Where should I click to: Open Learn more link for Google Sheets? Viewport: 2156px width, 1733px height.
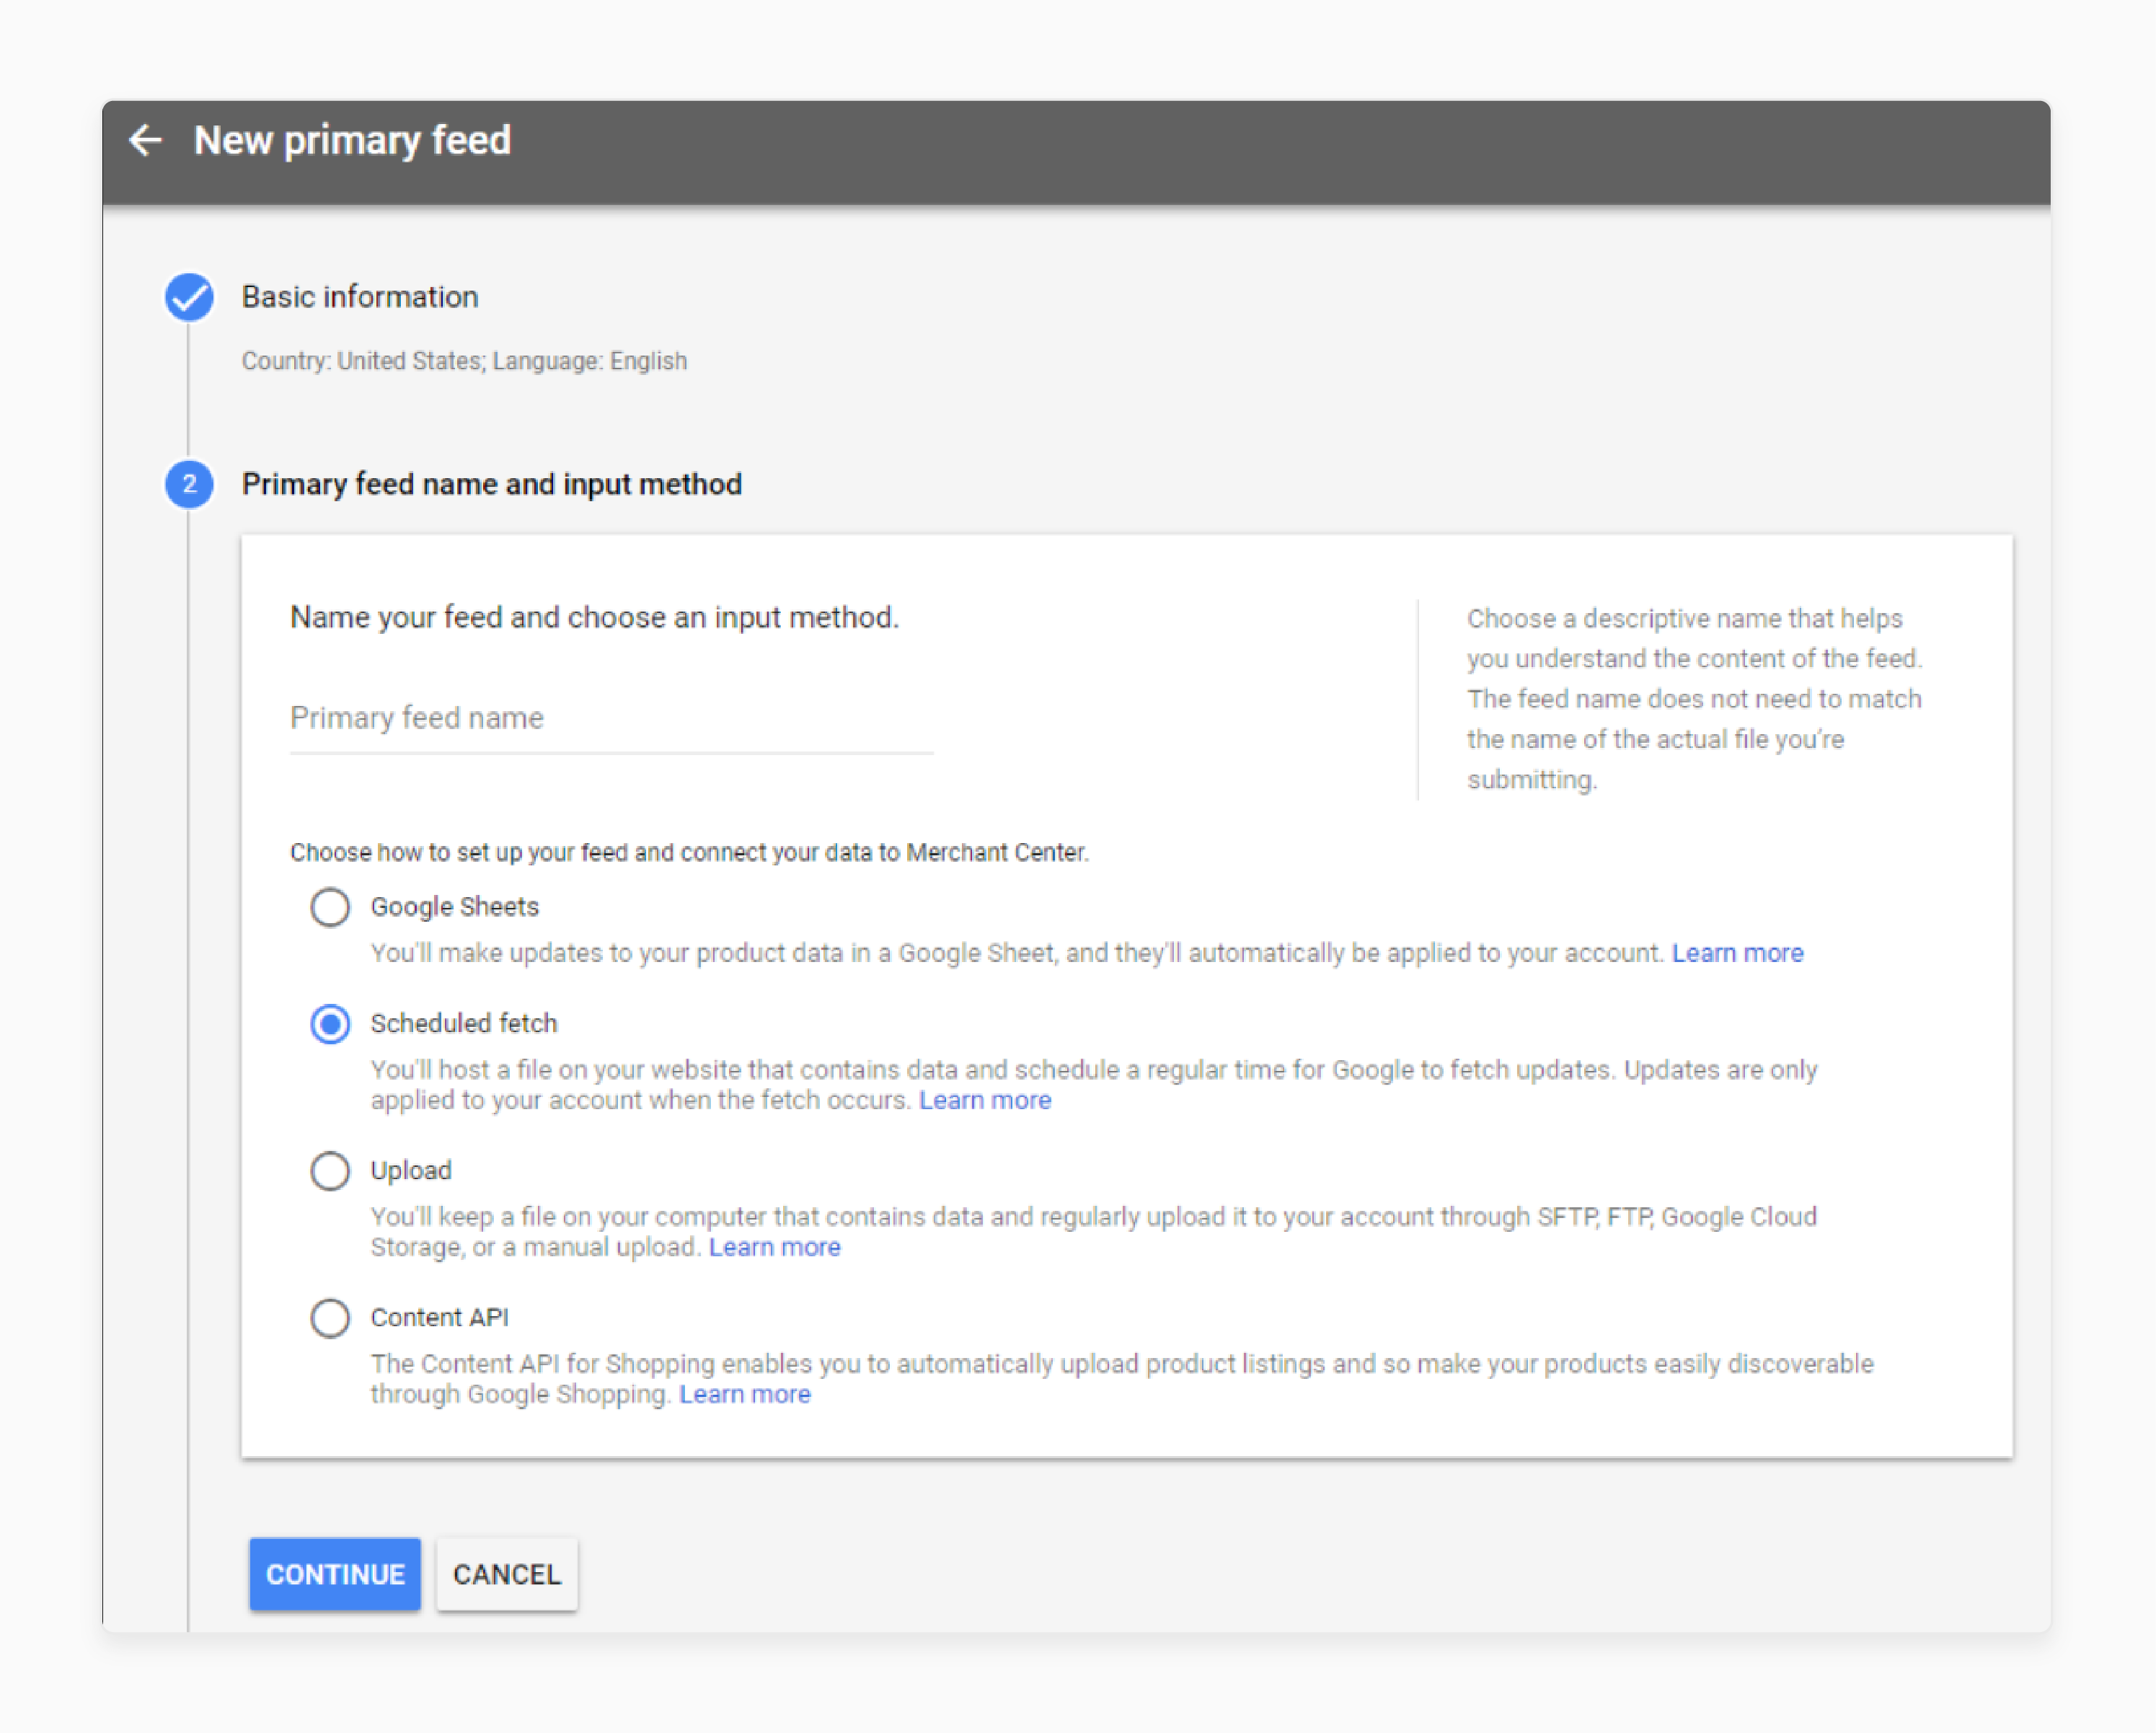(1737, 953)
